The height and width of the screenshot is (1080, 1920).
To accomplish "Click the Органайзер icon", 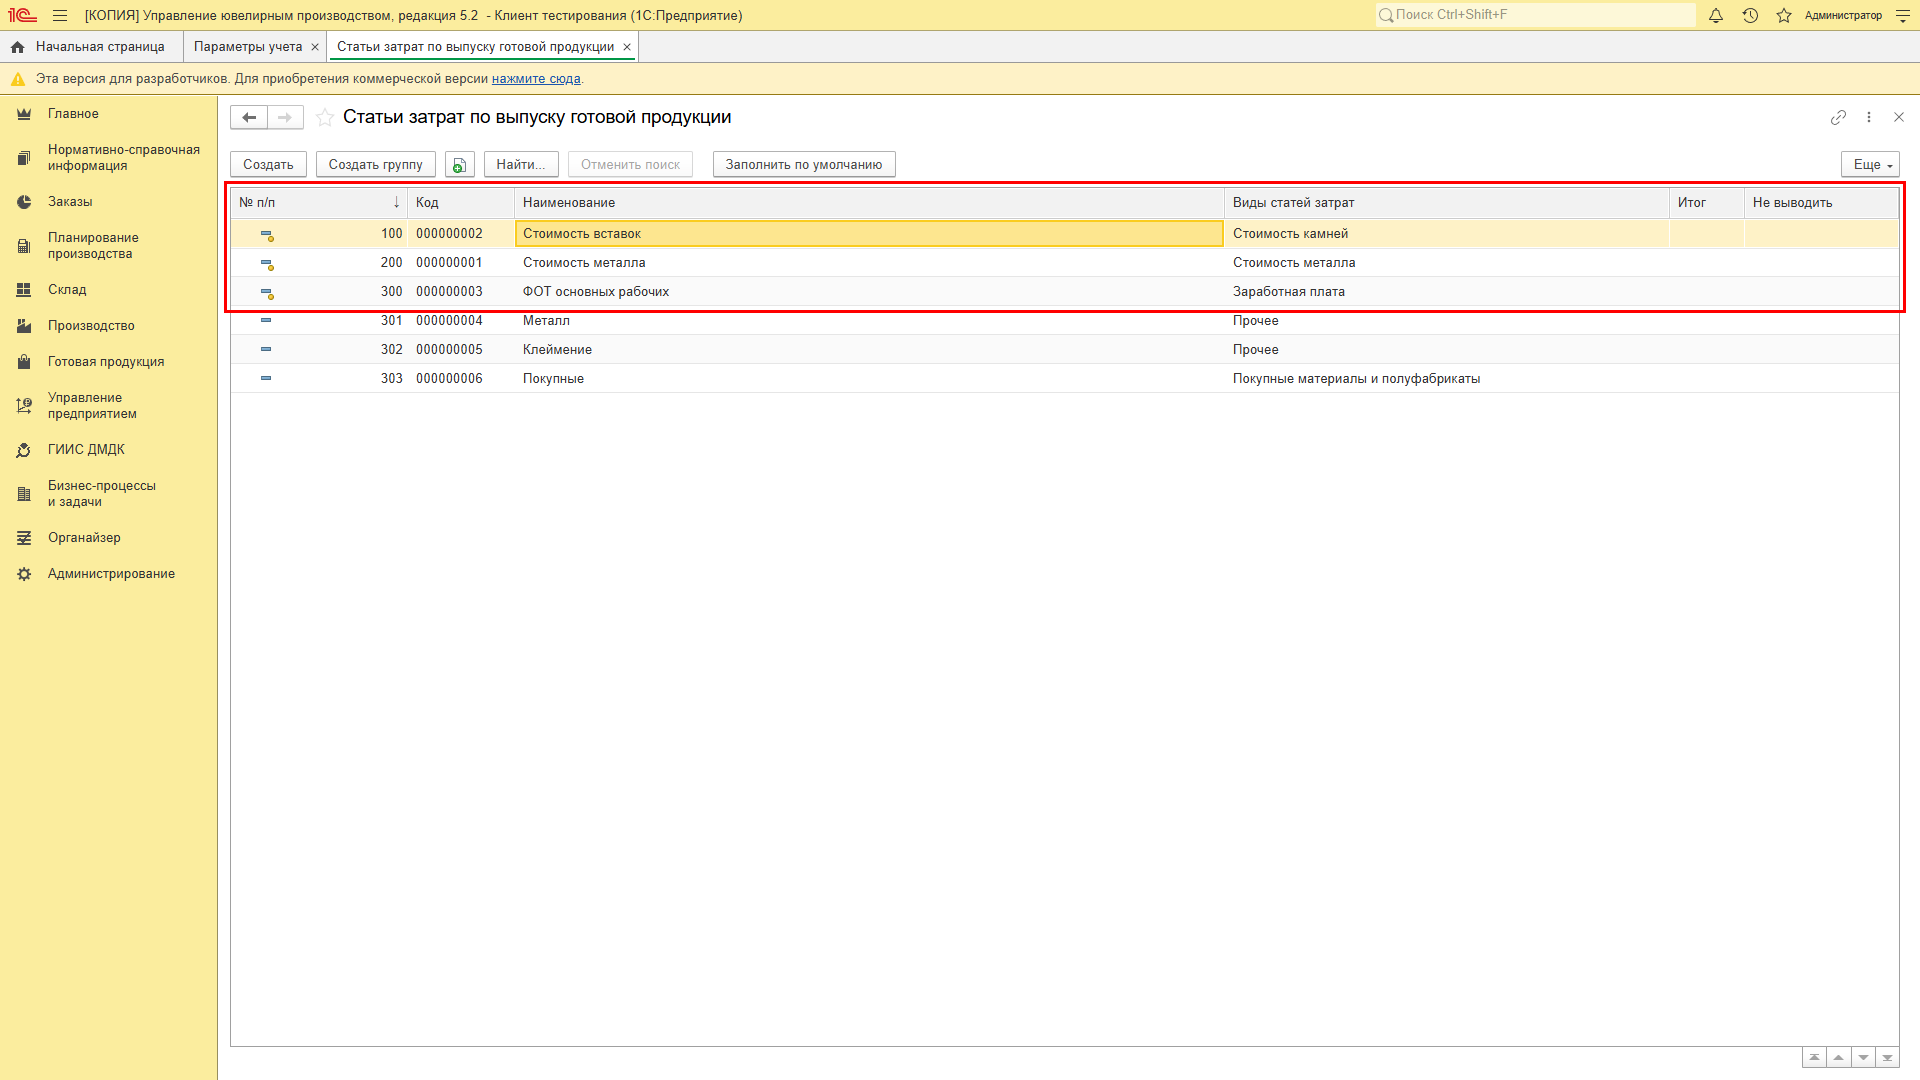I will [x=24, y=538].
